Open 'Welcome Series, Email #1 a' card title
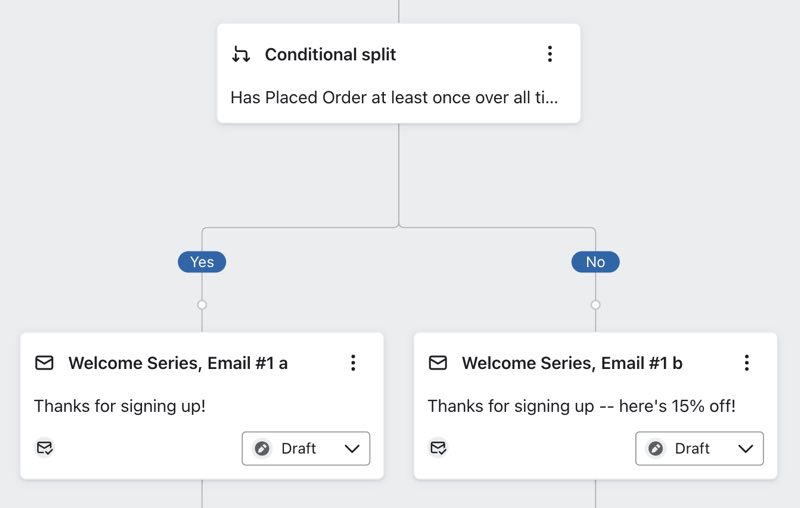800x508 pixels. coord(178,363)
